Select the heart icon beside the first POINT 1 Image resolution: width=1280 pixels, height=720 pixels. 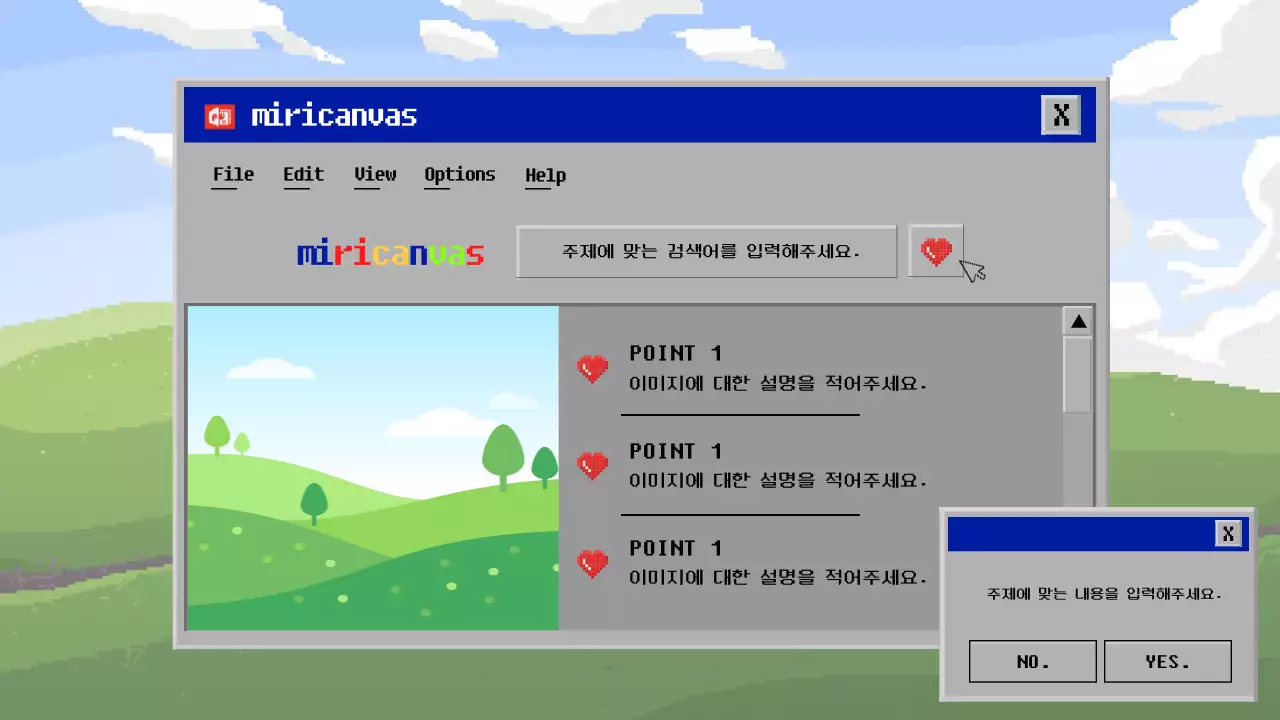(x=593, y=369)
